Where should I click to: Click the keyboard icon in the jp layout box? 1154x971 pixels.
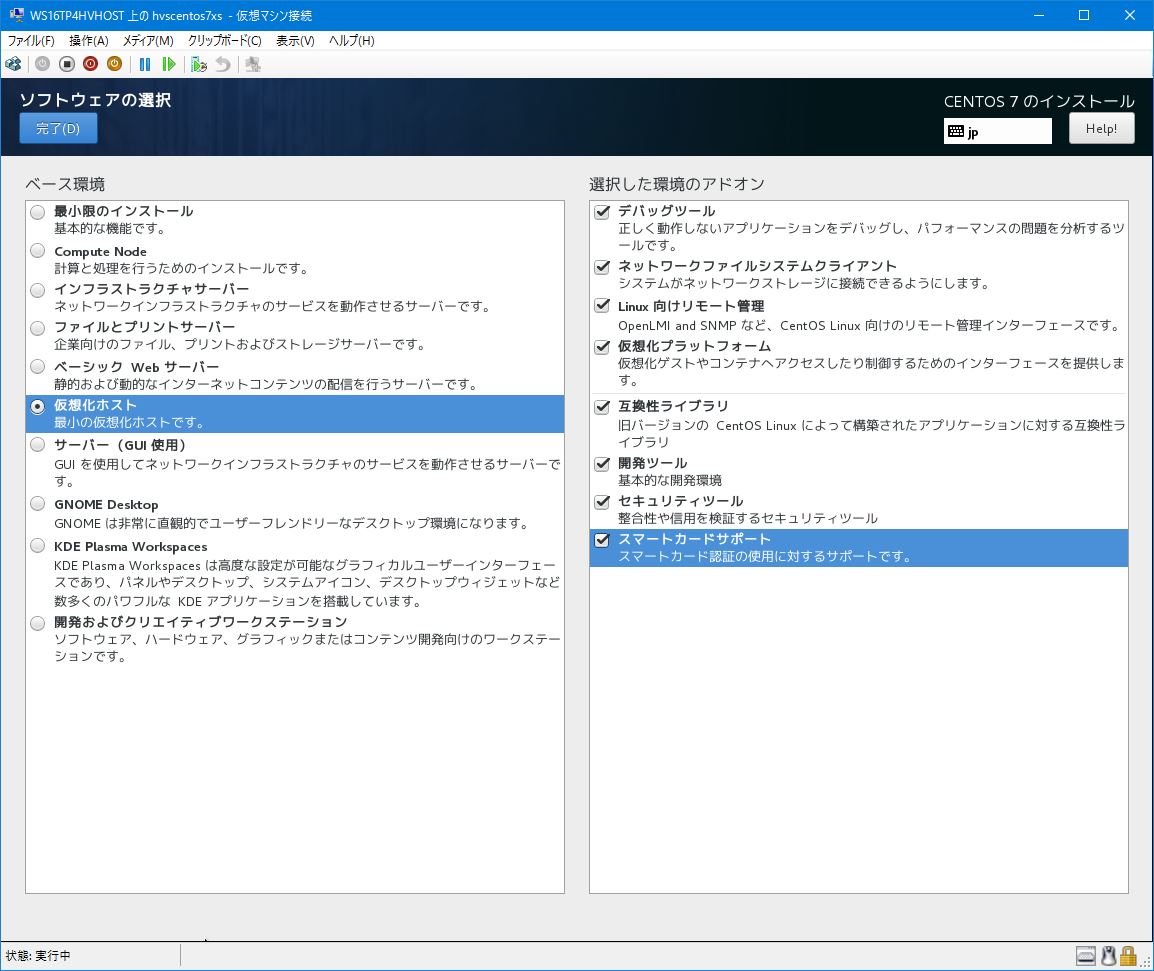956,131
